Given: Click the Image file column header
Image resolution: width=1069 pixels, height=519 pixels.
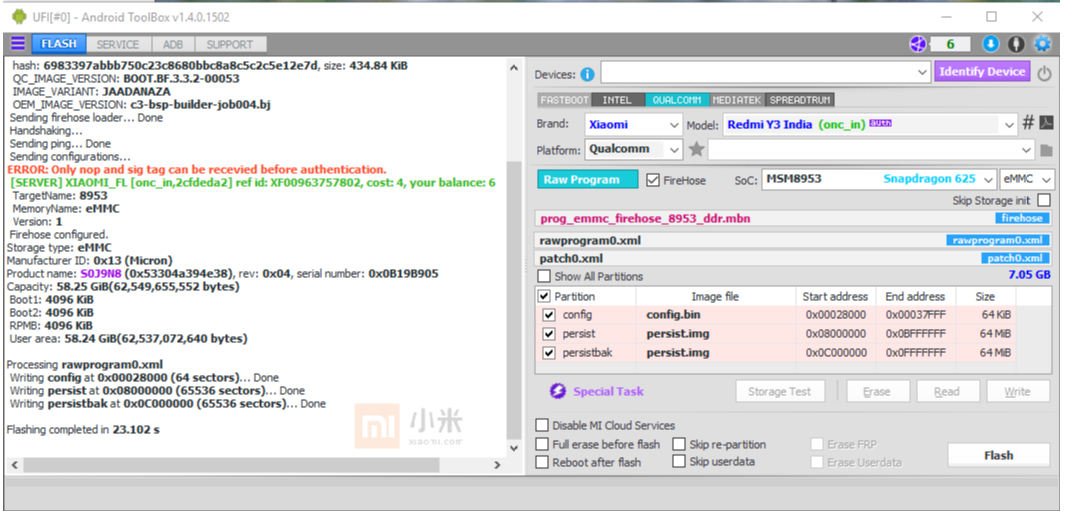Looking at the screenshot, I should (715, 297).
